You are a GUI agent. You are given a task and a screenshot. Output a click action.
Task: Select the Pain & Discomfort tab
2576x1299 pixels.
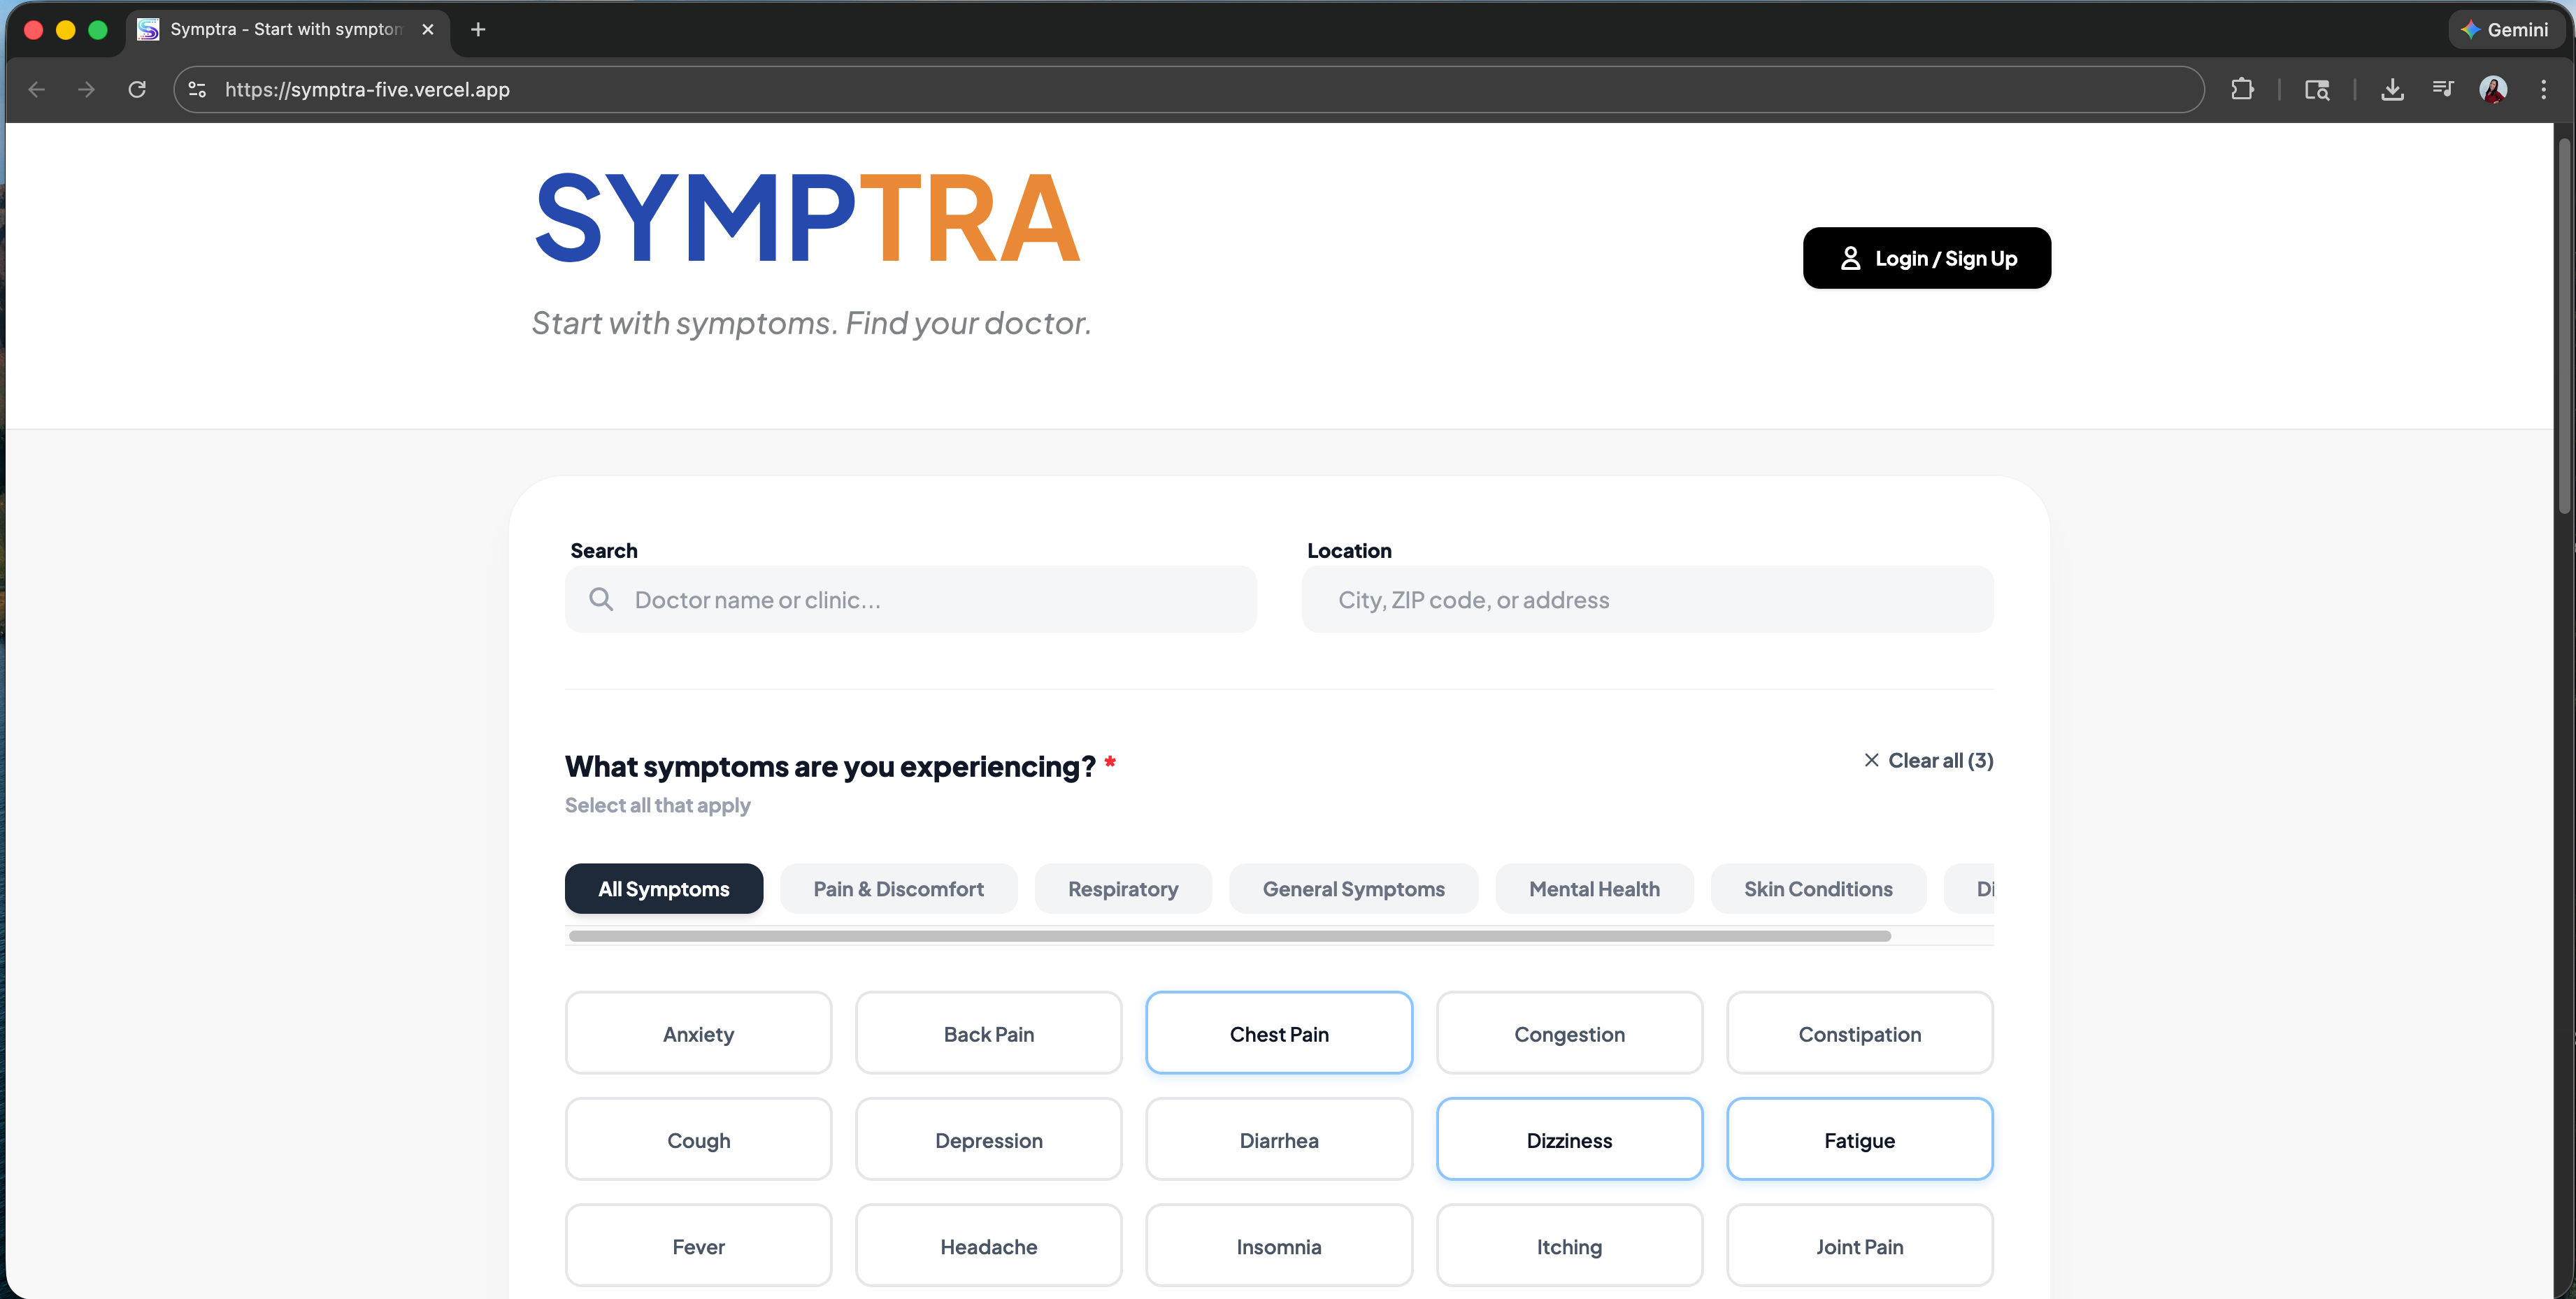[x=897, y=888]
